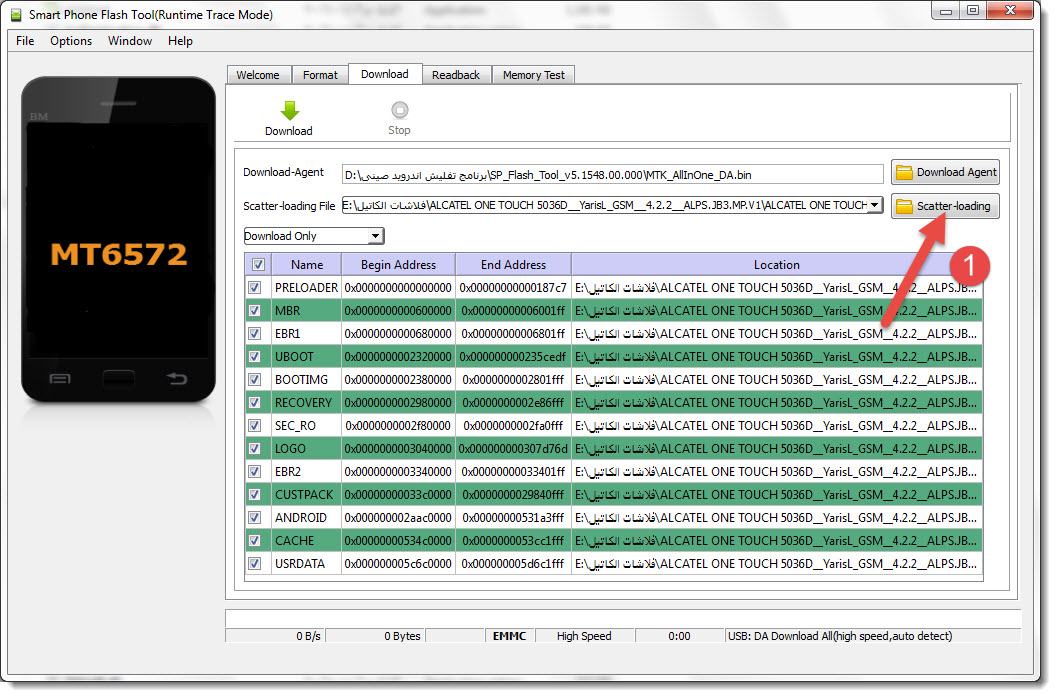Minimize the Flash Tool window
Screen dimensions: 1056x697
(x=946, y=10)
